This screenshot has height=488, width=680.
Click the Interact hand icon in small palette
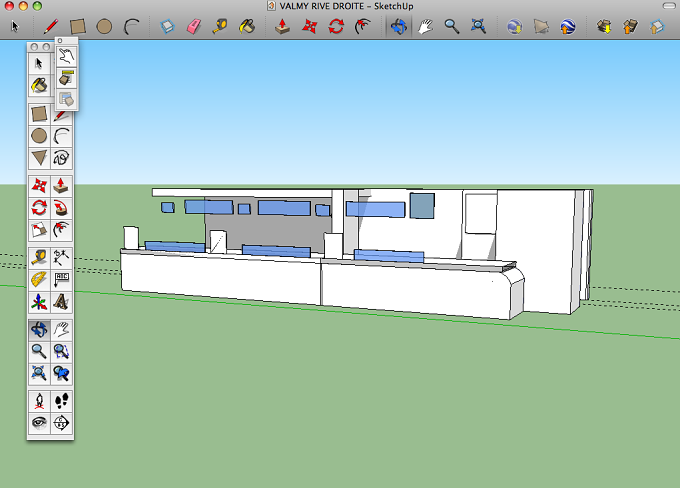pos(66,56)
